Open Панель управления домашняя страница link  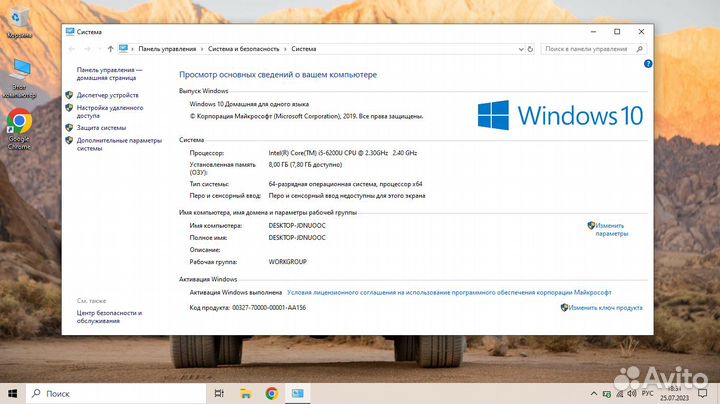pos(109,74)
